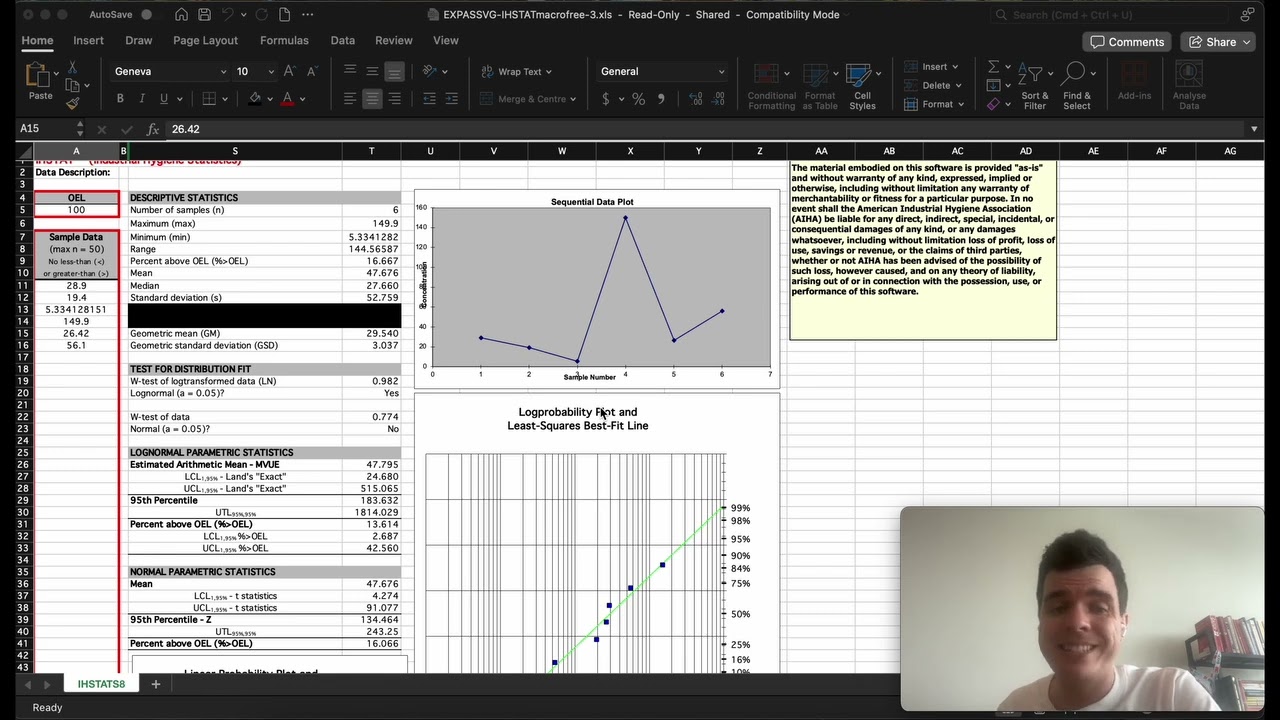Click the Comma style icon
The width and height of the screenshot is (1280, 720).
661,99
